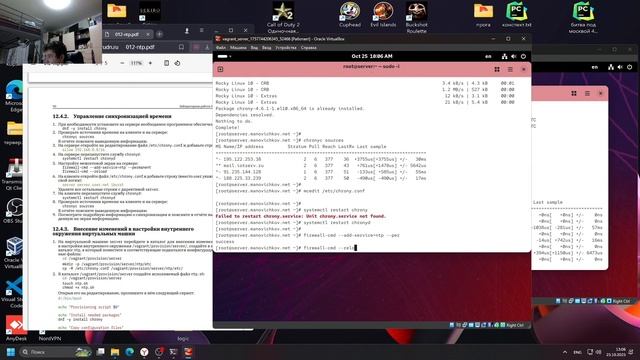Click the taskbar search box Поиск
Image resolution: width=640 pixels, height=360 pixels.
55,352
